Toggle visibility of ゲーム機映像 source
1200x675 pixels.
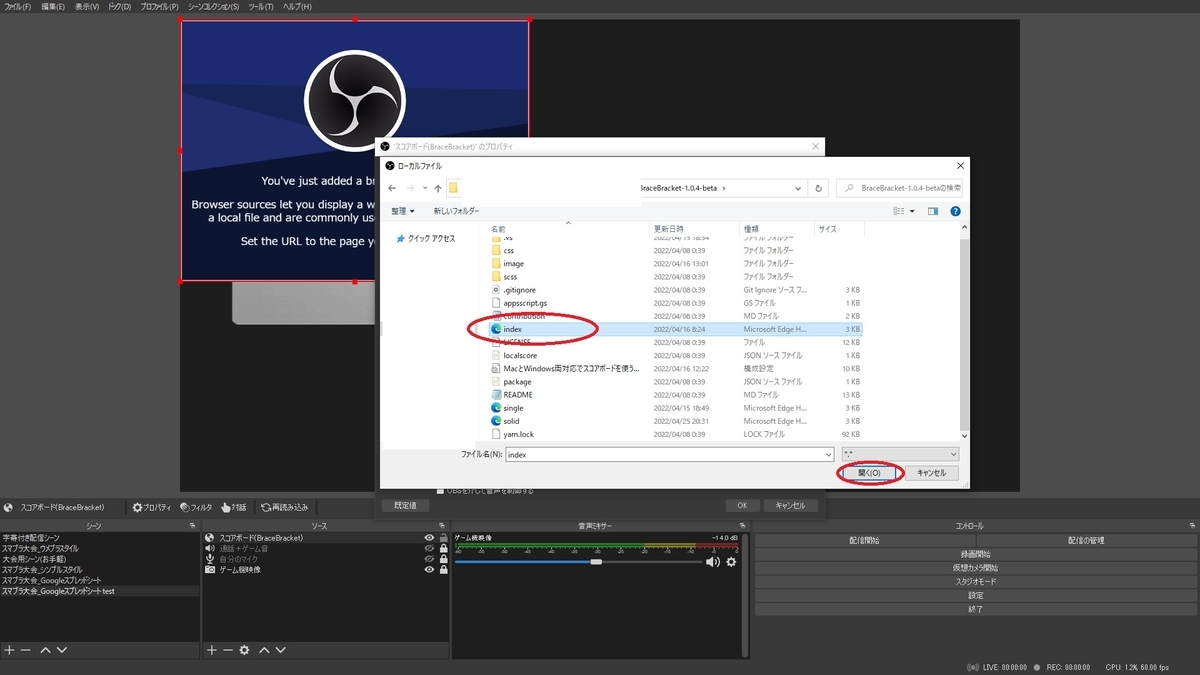click(429, 569)
